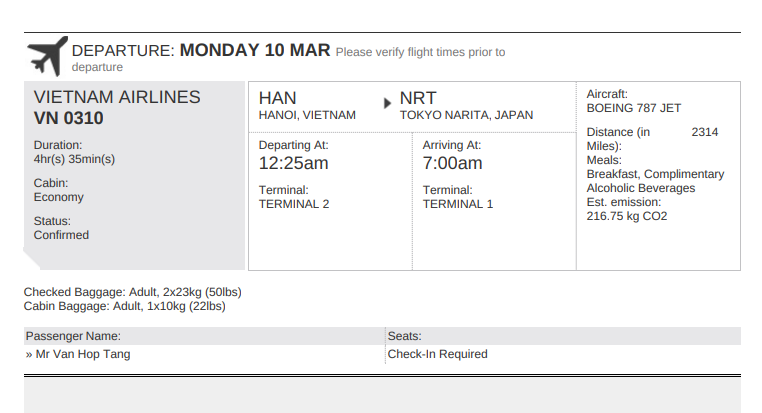Click the BOEING 787 JET aircraft text
Viewport: 762px width, 413px height.
point(633,108)
